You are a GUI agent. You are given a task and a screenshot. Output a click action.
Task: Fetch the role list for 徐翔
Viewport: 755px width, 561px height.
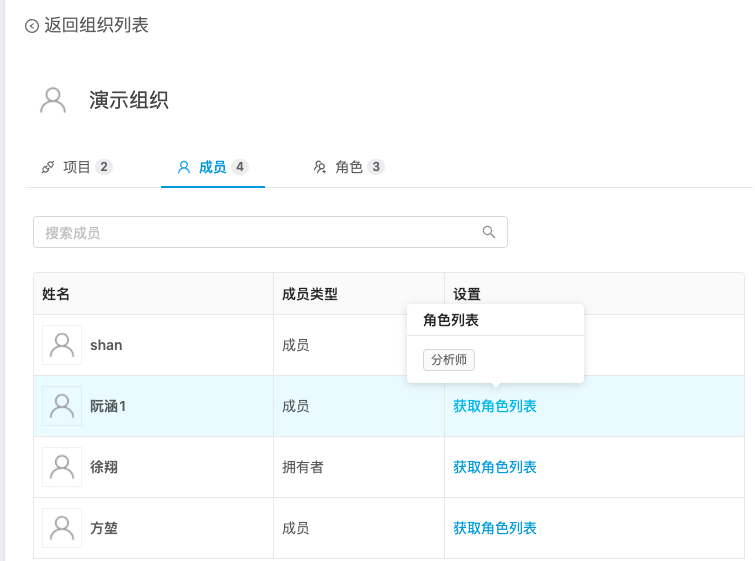click(494, 467)
